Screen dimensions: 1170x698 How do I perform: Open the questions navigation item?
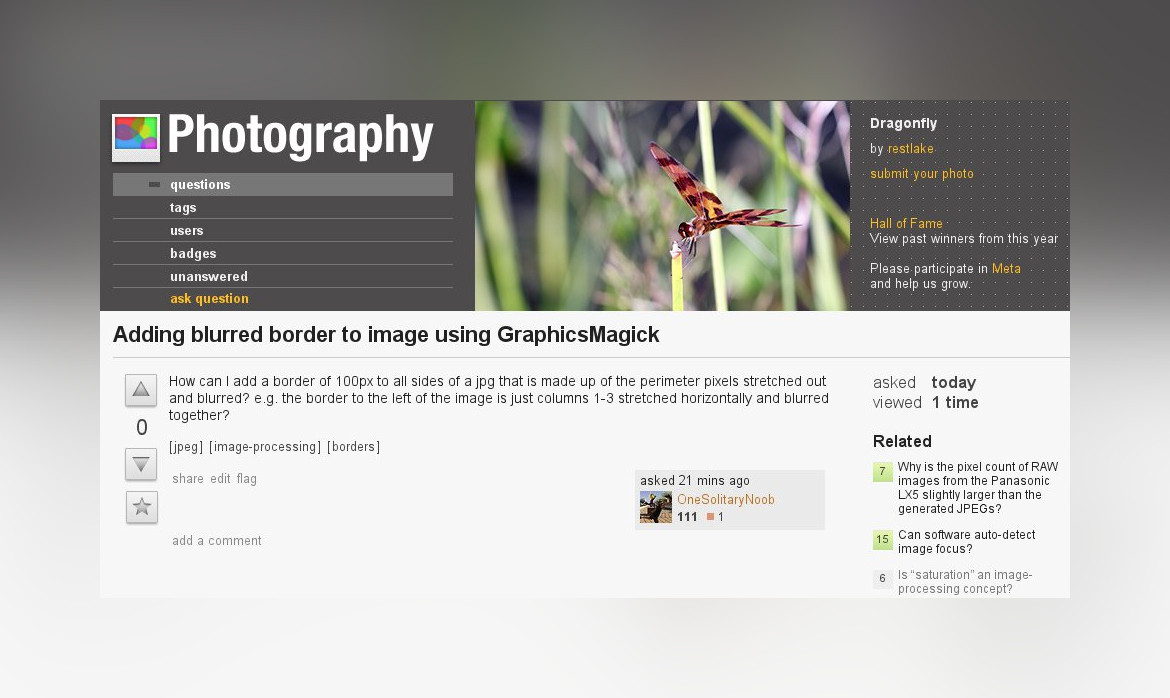[x=283, y=184]
